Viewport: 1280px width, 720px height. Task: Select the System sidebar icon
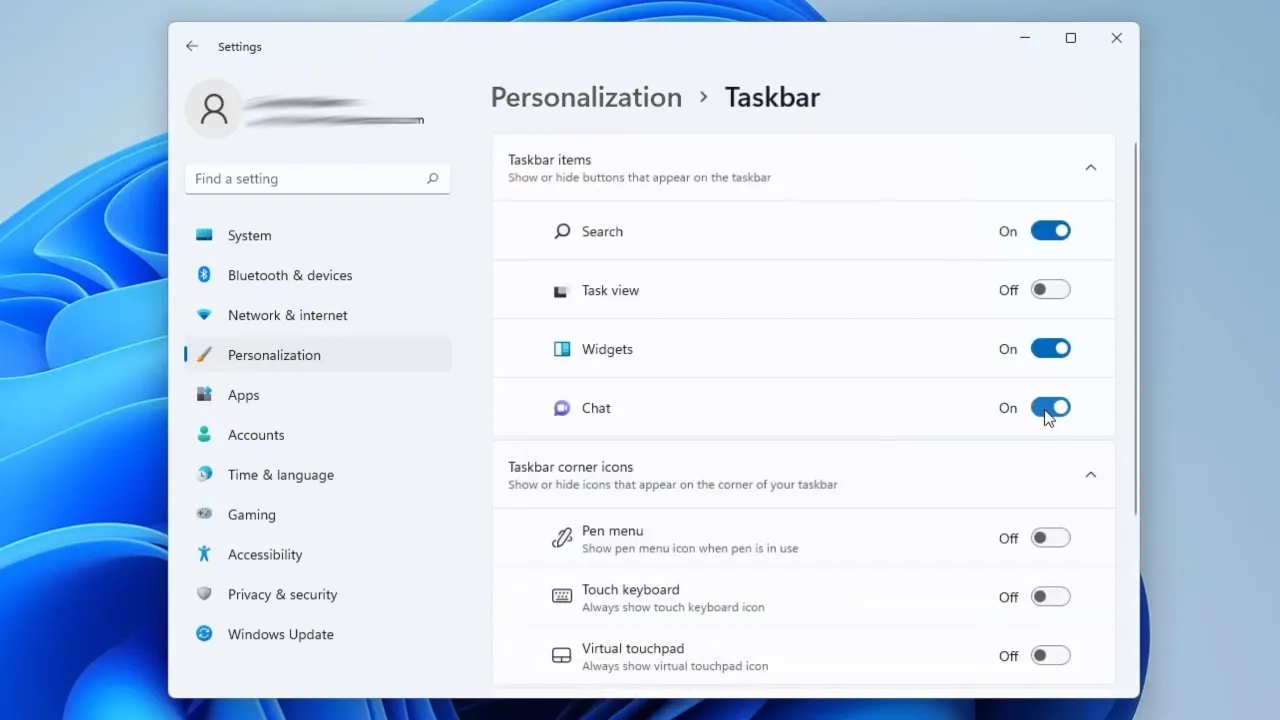pos(207,235)
